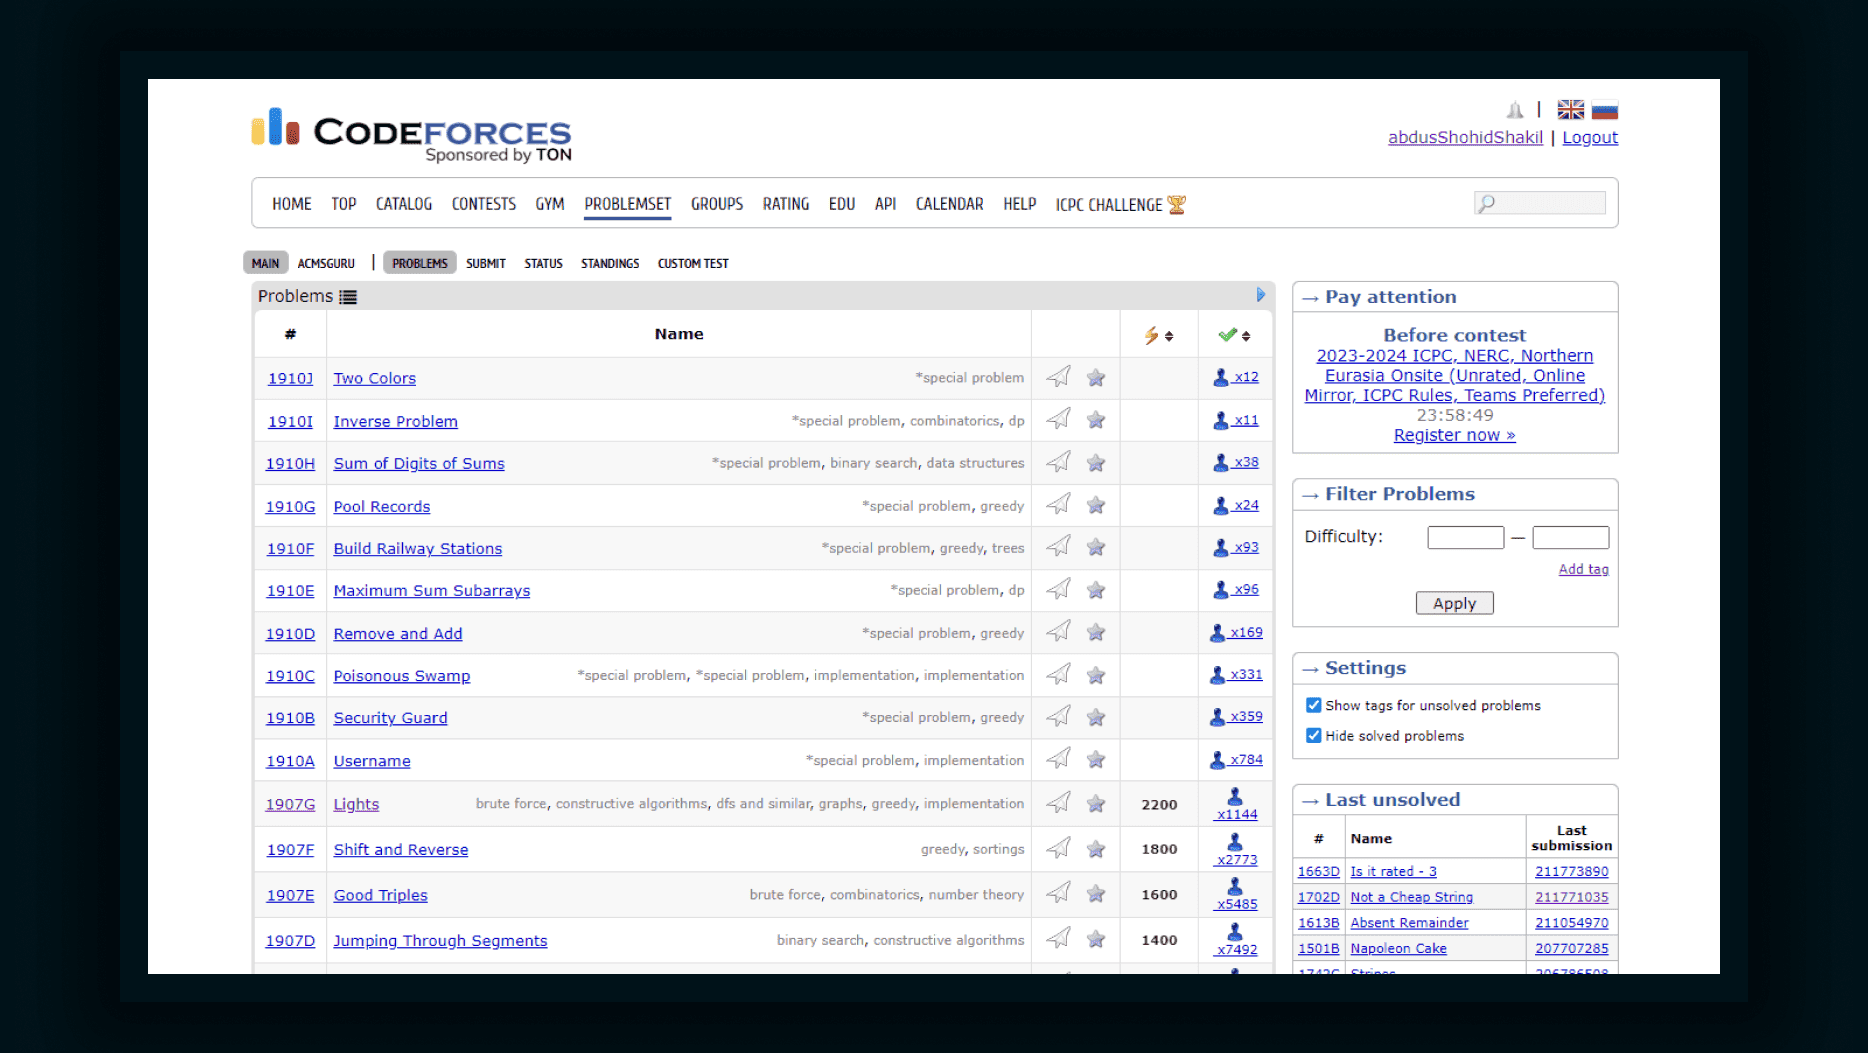Click the Register now link
This screenshot has width=1868, height=1053.
pyautogui.click(x=1454, y=435)
